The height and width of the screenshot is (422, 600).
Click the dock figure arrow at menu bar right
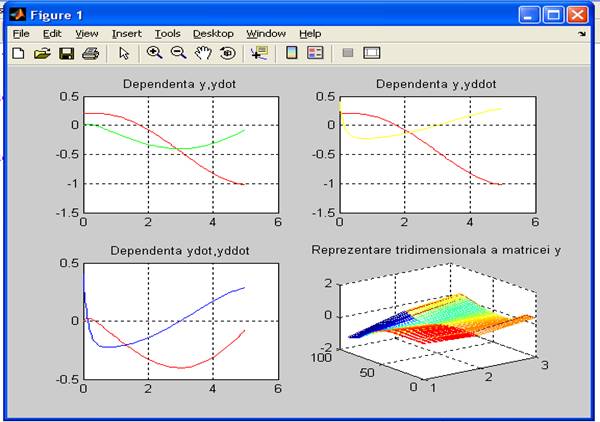tap(582, 34)
